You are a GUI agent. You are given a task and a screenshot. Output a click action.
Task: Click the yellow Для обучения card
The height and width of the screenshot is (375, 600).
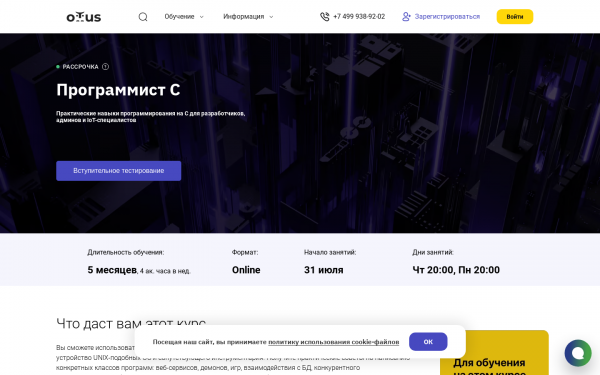(x=494, y=353)
